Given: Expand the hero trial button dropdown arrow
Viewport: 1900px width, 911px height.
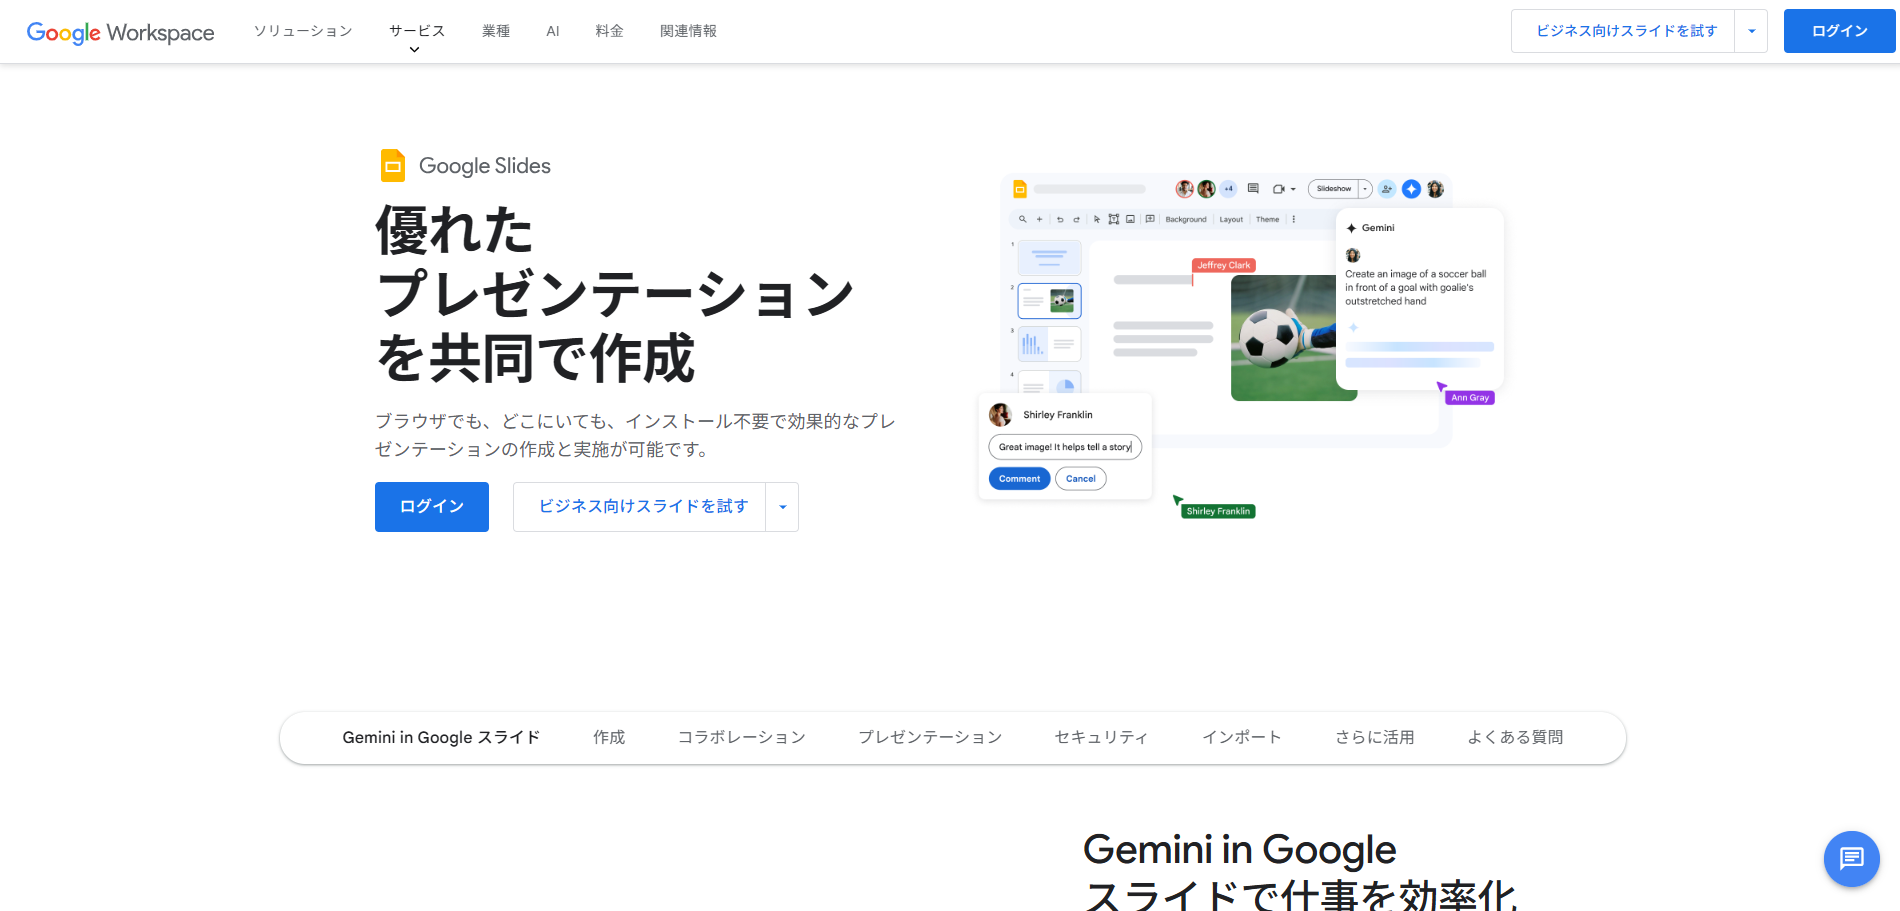Looking at the screenshot, I should tap(782, 507).
